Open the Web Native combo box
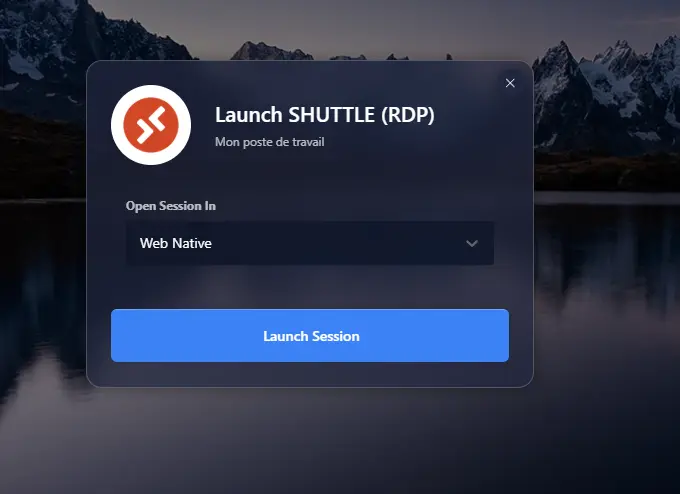The width and height of the screenshot is (680, 494). point(309,243)
